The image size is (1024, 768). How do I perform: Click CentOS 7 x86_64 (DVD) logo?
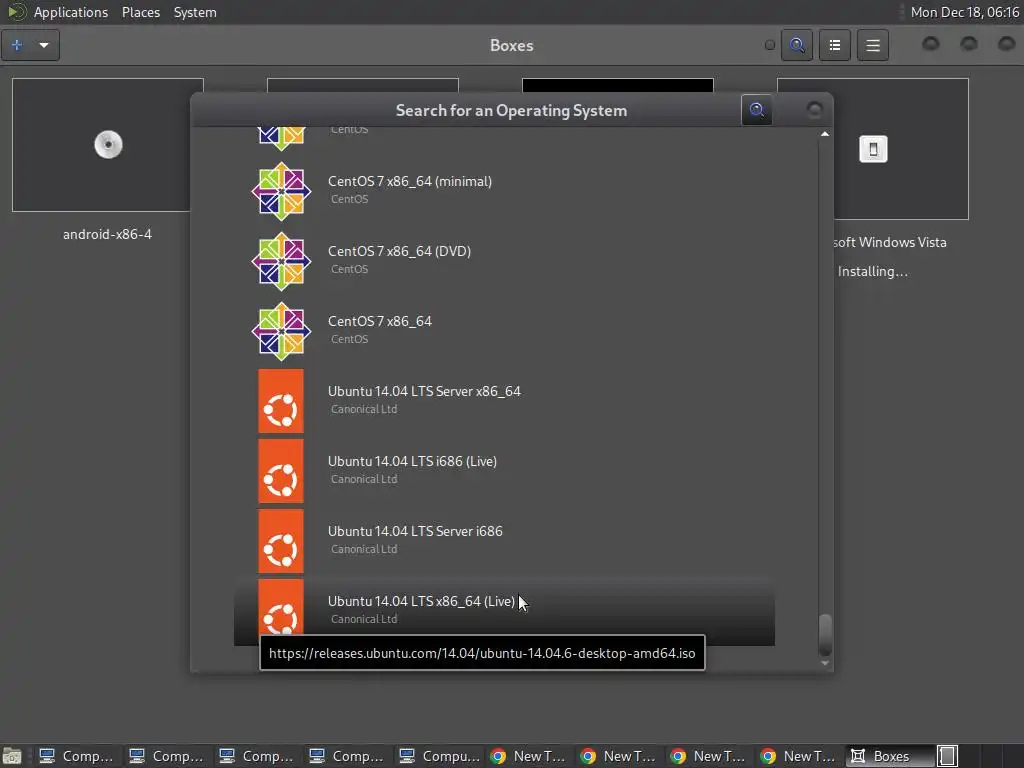pos(281,261)
